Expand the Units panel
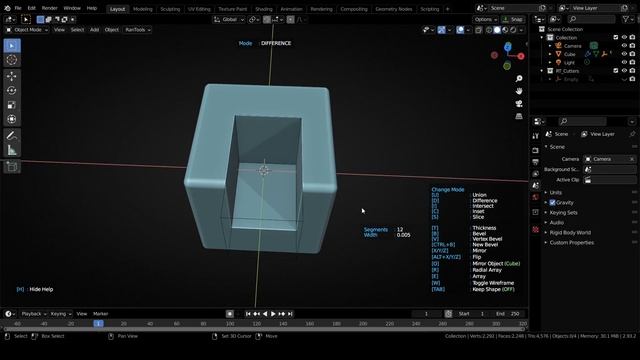 click(556, 192)
